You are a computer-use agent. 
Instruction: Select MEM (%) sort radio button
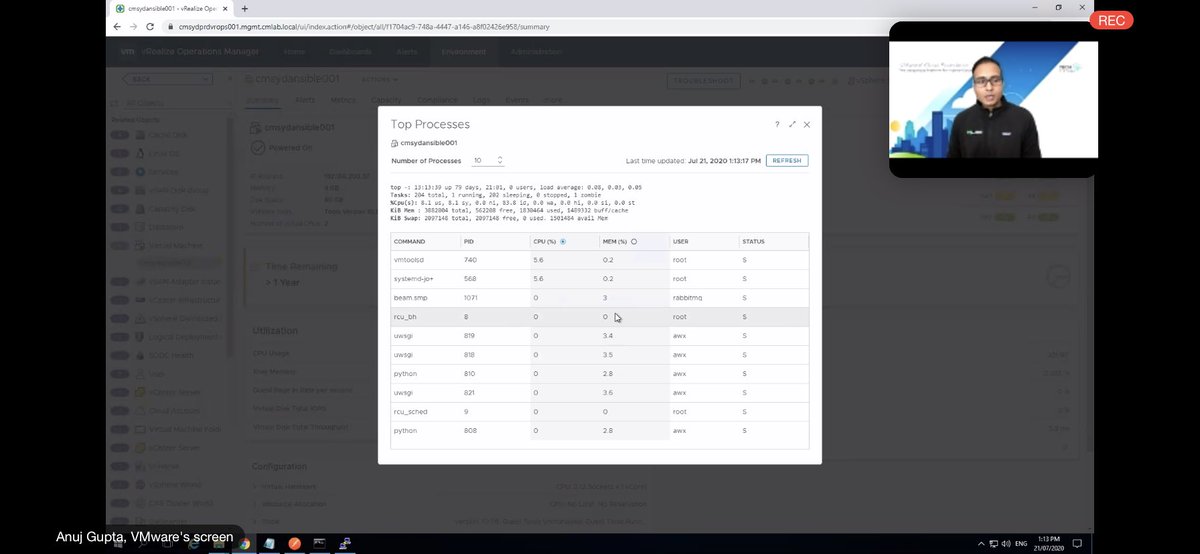[634, 241]
